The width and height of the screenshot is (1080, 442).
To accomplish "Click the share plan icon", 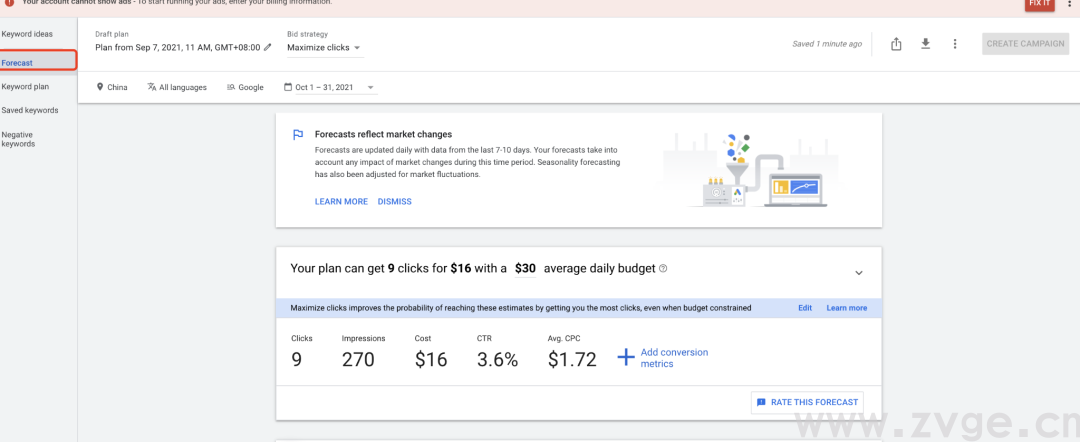I will [x=896, y=44].
